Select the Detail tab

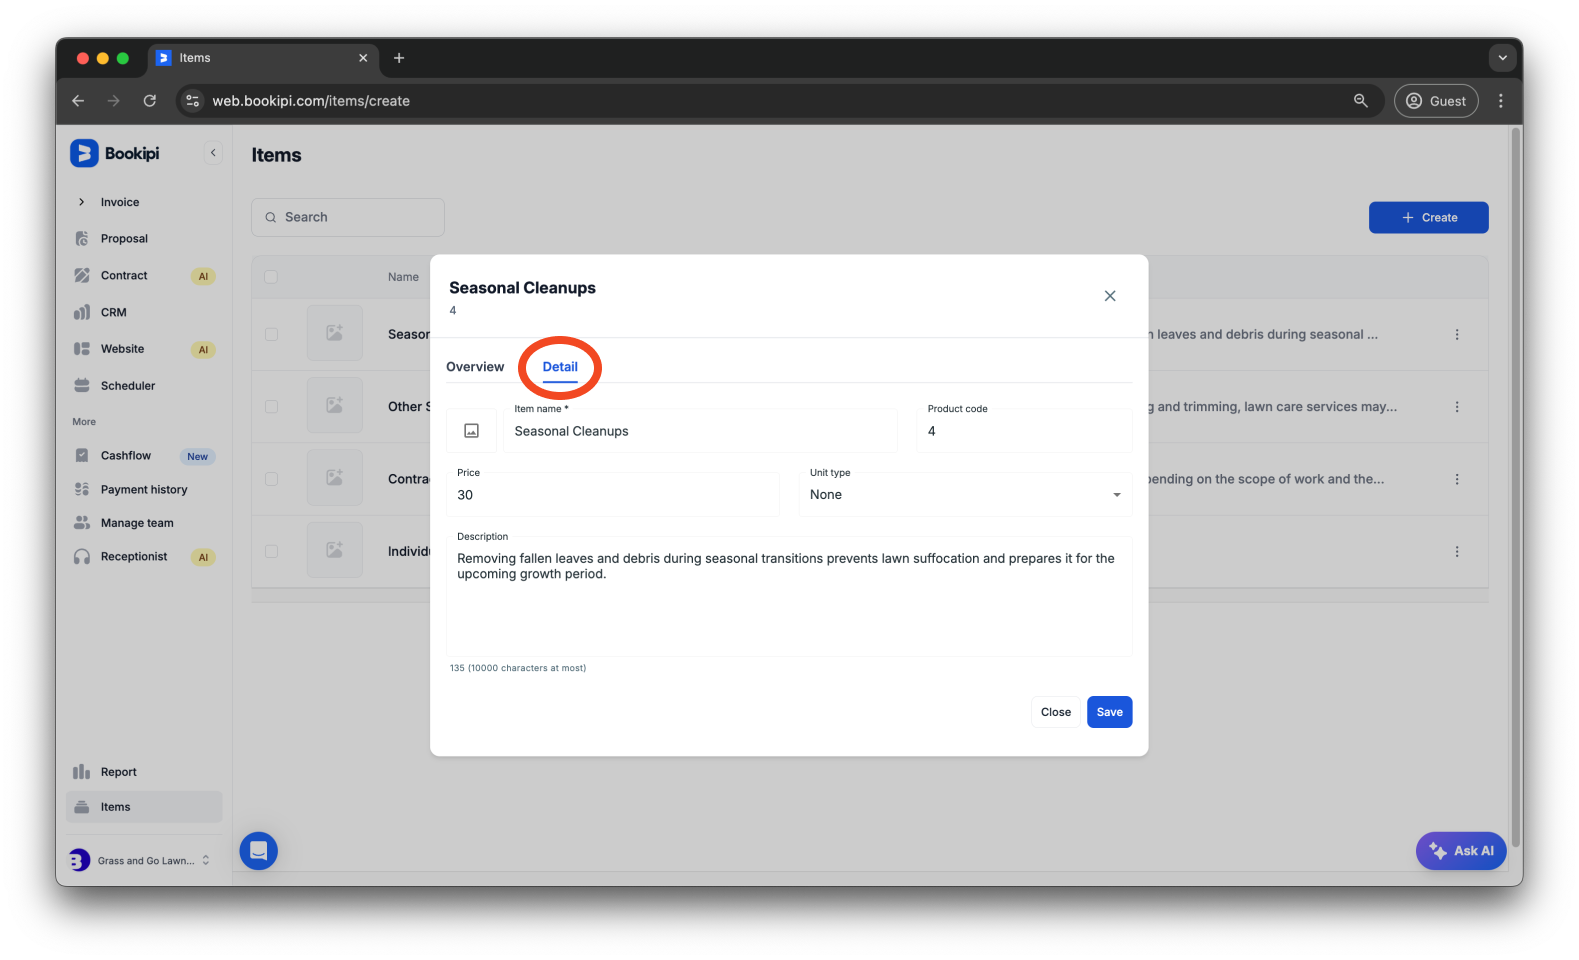[560, 367]
